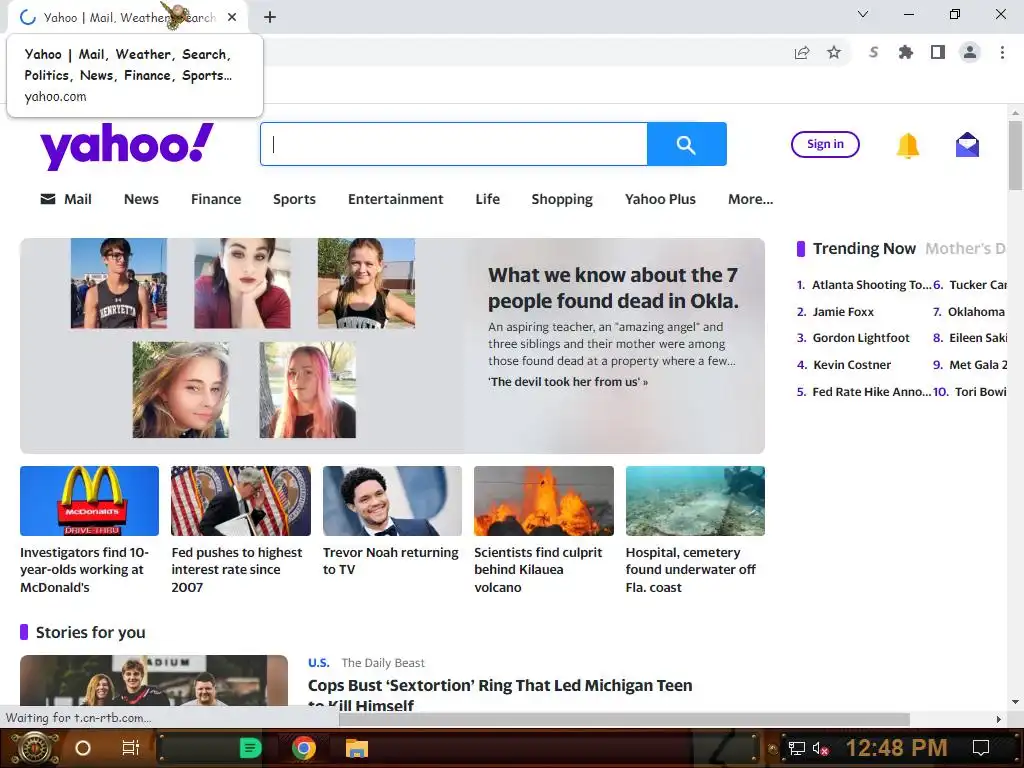This screenshot has height=768, width=1024.
Task: Open the green notes app in taskbar
Action: (x=251, y=748)
